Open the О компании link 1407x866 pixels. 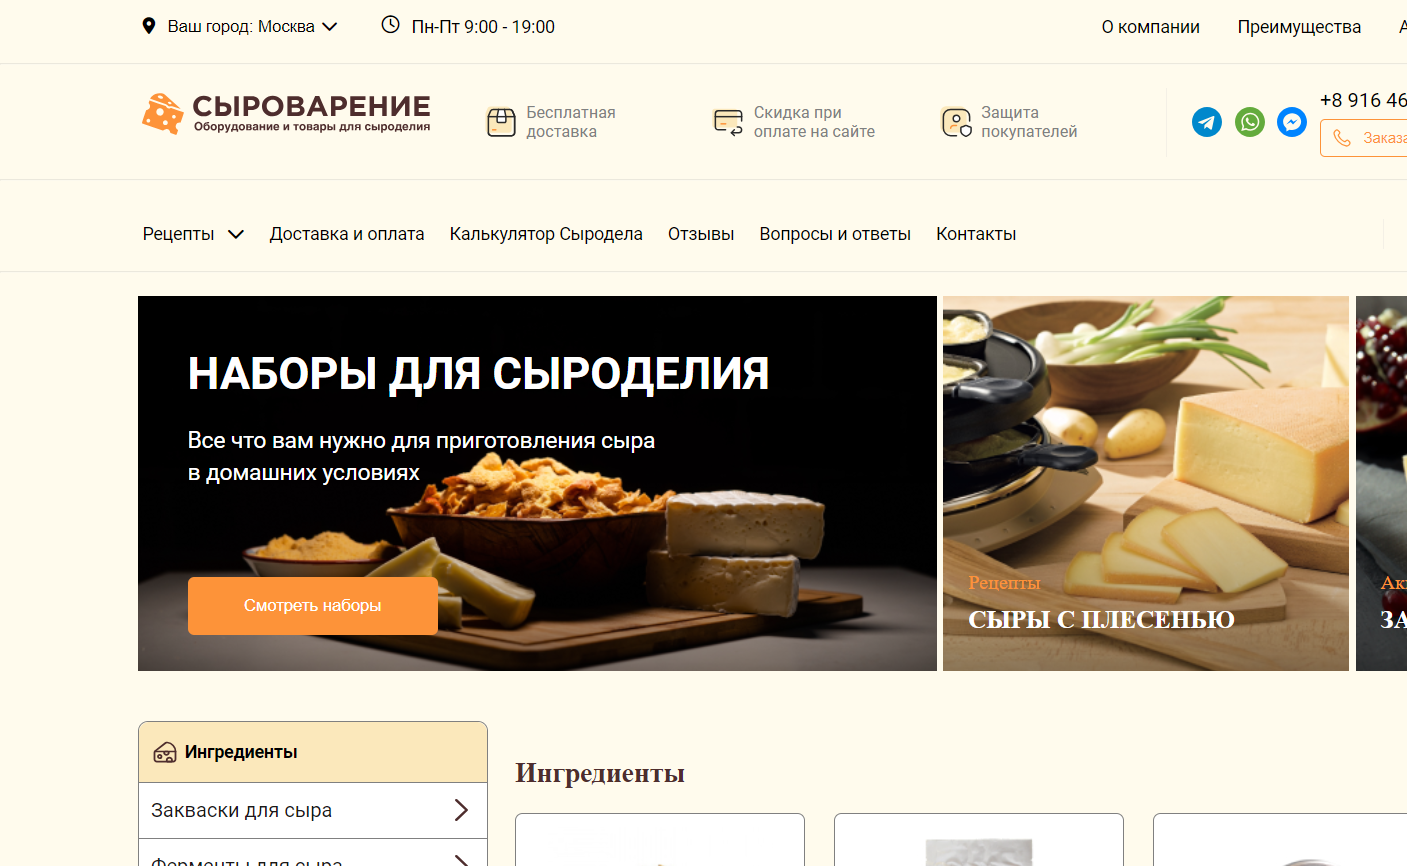[x=1151, y=27]
